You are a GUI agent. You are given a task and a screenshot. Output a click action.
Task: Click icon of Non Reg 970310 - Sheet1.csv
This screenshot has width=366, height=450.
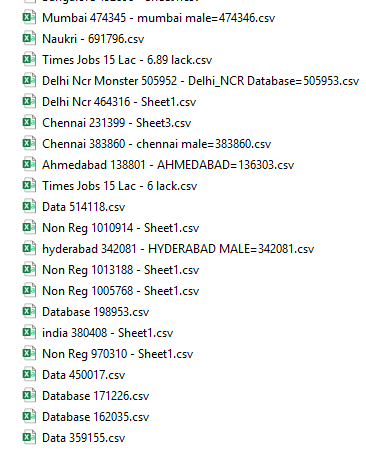point(29,353)
